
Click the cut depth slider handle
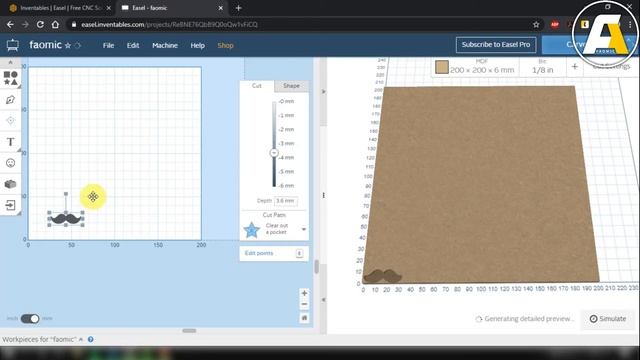tap(274, 153)
